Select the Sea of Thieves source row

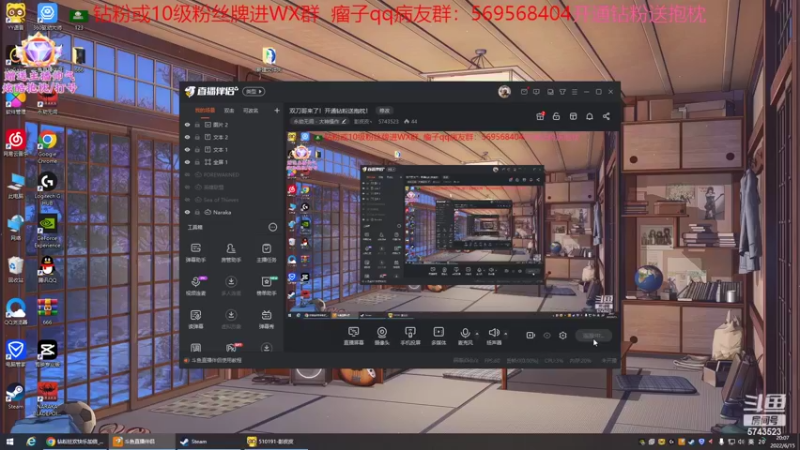tap(232, 199)
